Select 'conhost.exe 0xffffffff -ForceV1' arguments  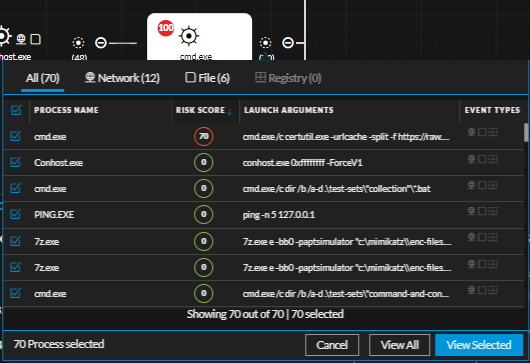tap(303, 163)
